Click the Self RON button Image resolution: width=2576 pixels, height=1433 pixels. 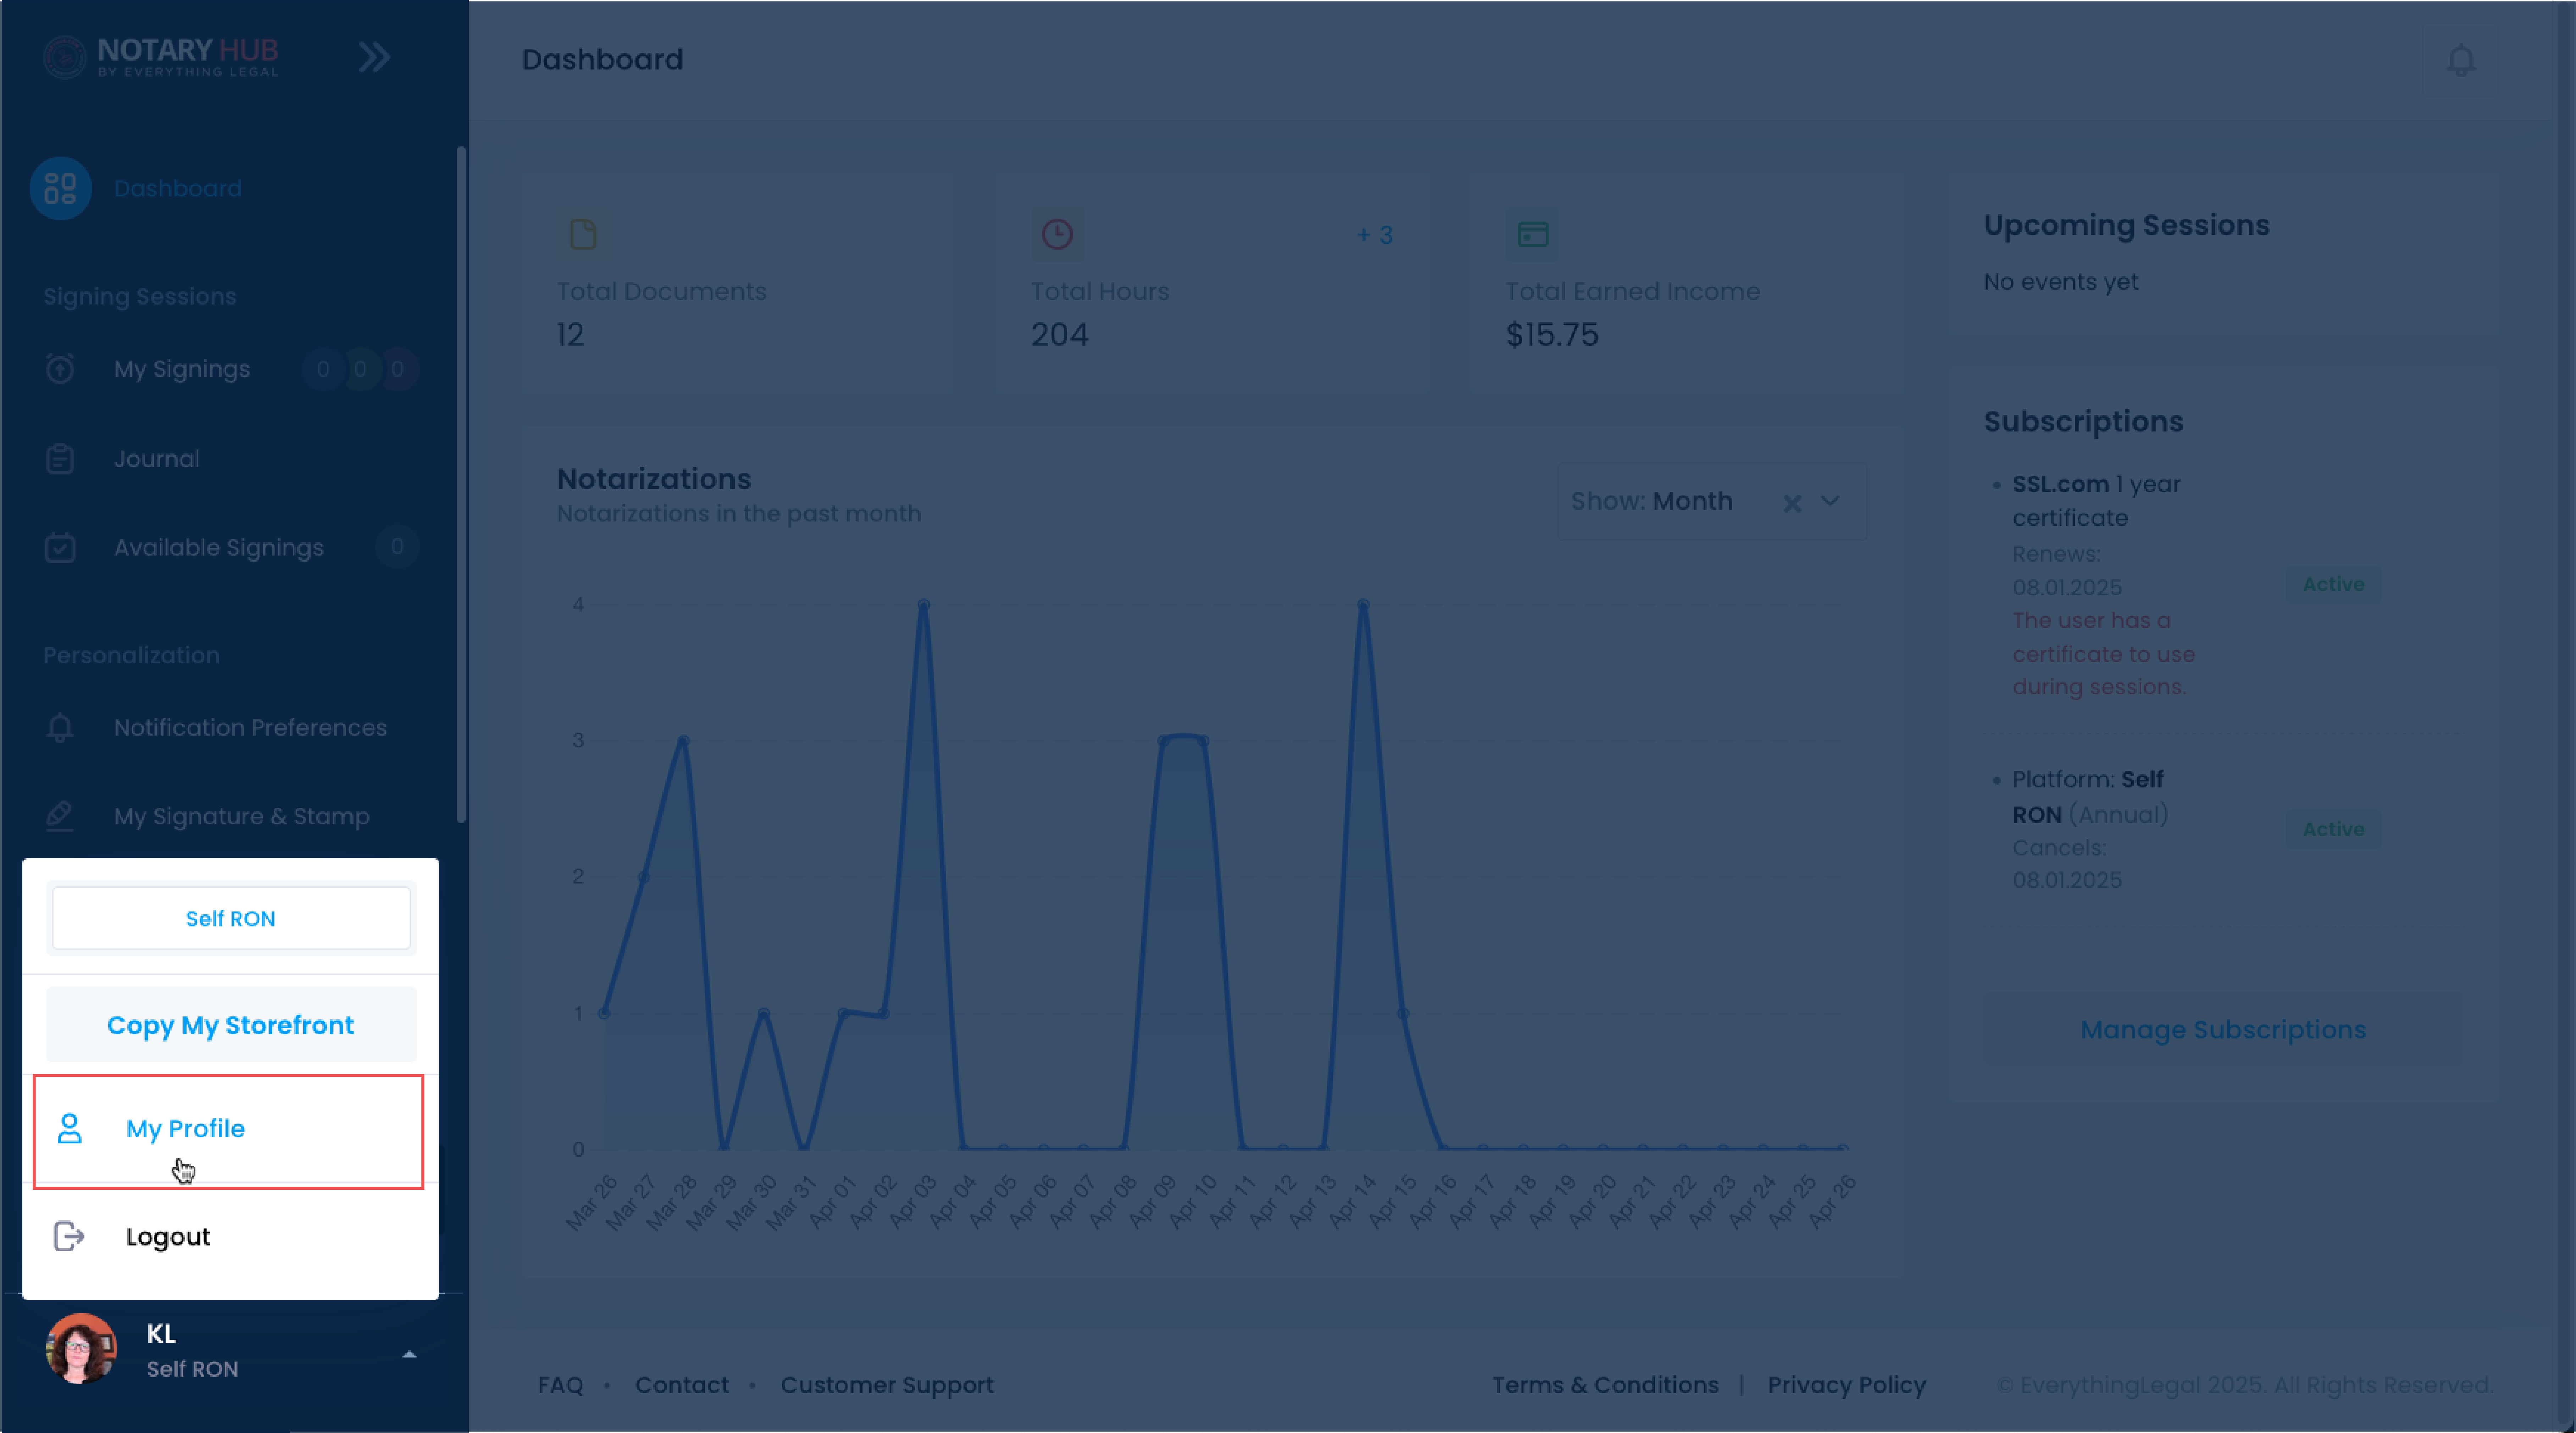coord(231,918)
